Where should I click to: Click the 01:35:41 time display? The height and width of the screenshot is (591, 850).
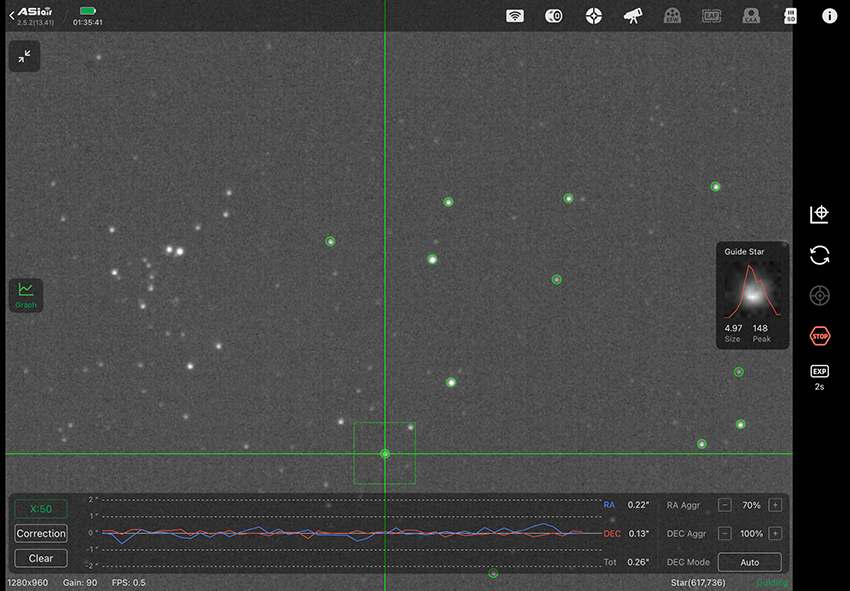(x=88, y=22)
